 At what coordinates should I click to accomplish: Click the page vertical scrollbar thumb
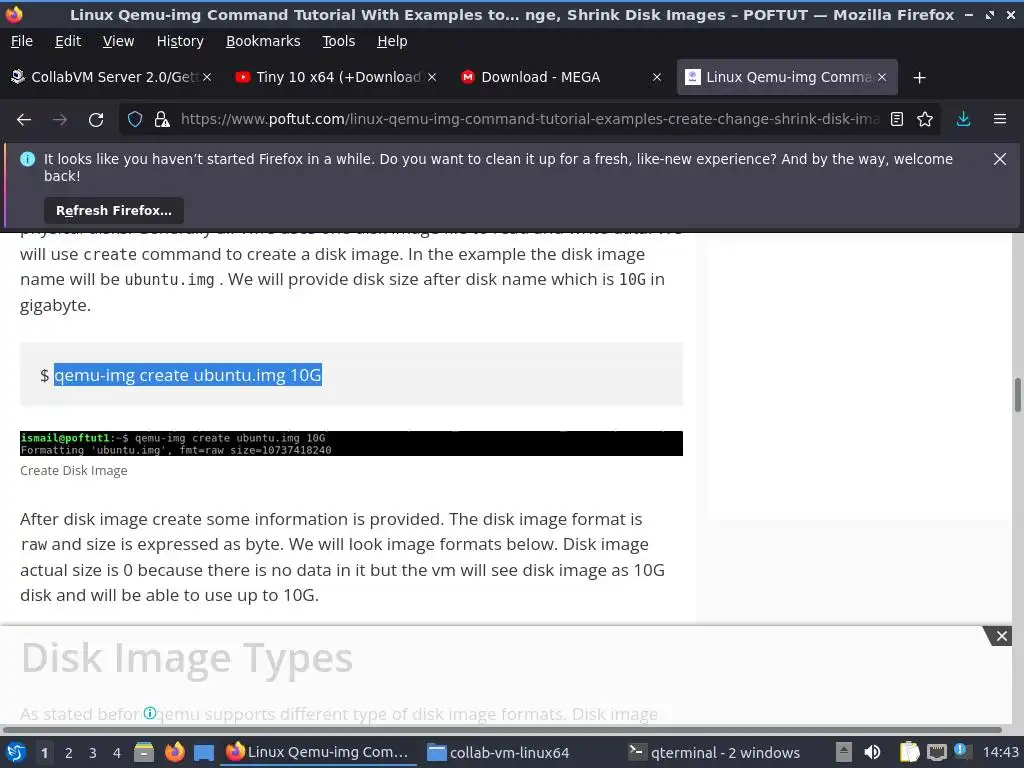pyautogui.click(x=1017, y=394)
